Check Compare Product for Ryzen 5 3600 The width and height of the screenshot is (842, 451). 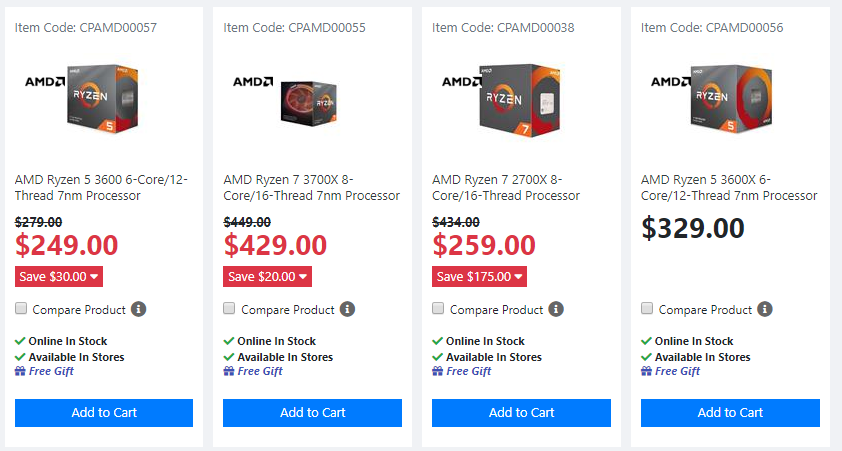pos(22,309)
